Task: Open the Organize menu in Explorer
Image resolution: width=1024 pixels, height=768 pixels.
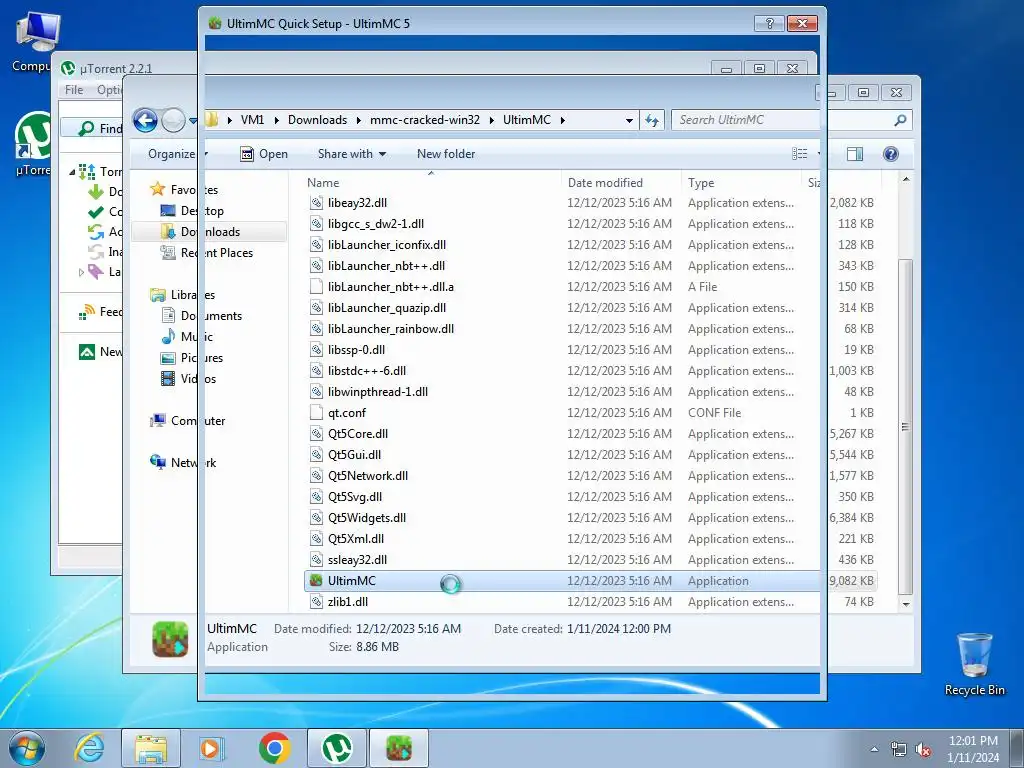Action: click(x=176, y=154)
